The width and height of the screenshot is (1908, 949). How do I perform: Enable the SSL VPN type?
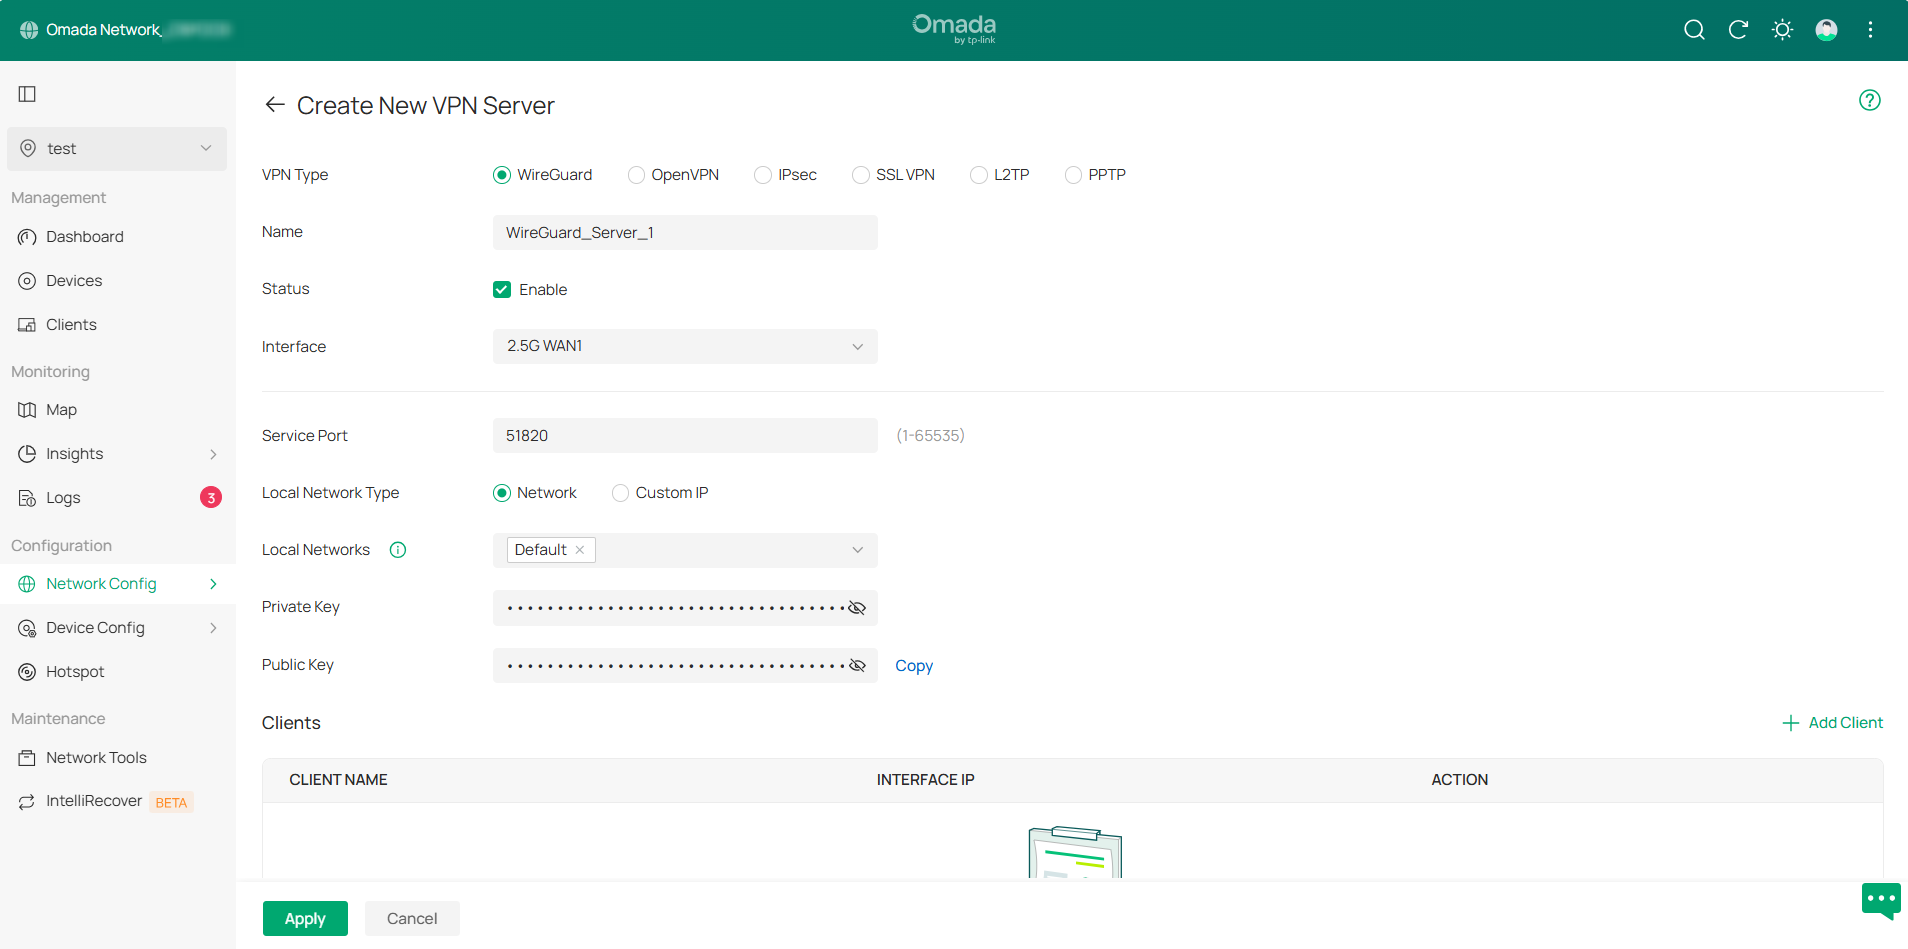860,174
